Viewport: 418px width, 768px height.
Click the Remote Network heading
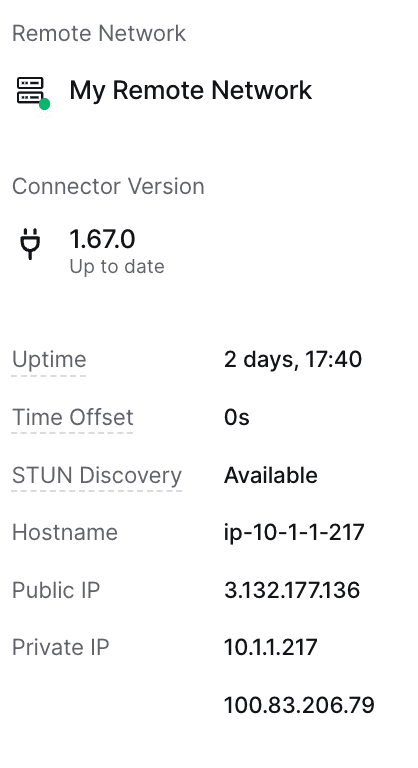(99, 33)
